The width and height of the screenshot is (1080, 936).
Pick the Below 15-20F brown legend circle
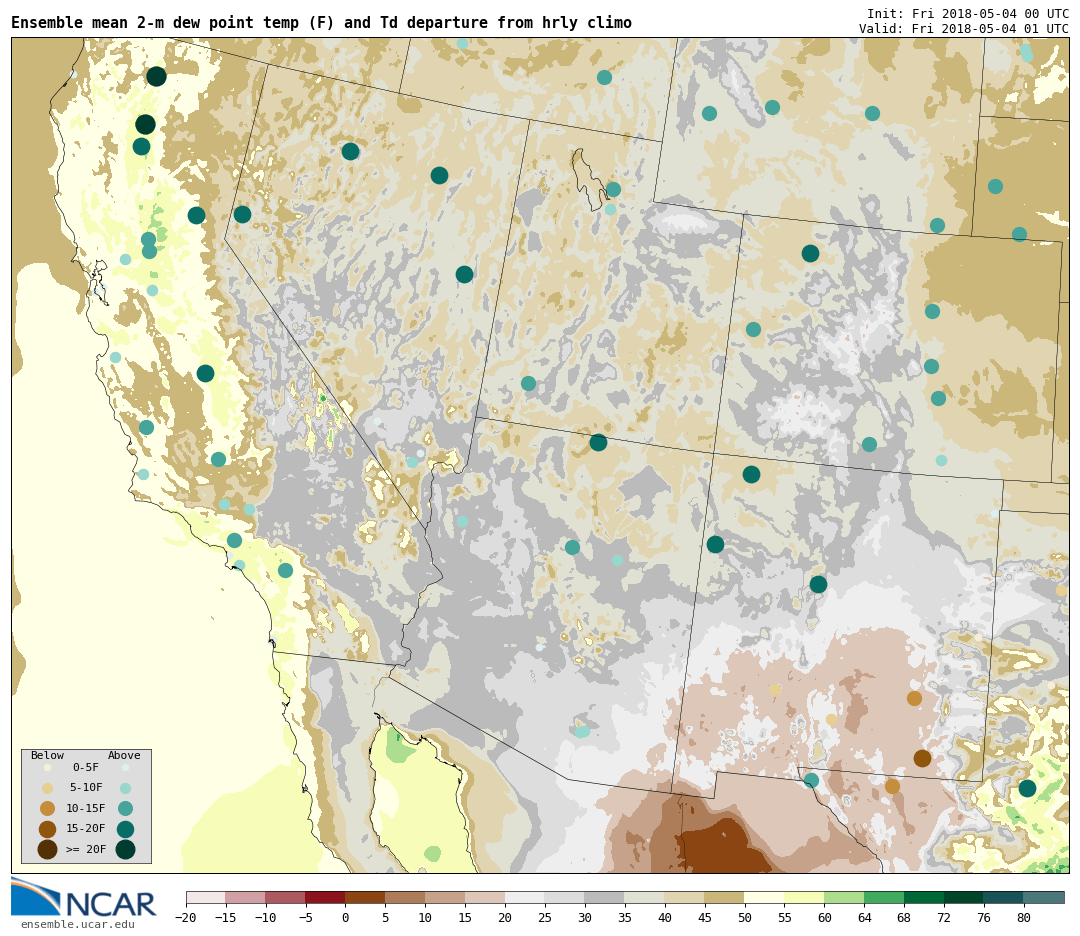[48, 829]
